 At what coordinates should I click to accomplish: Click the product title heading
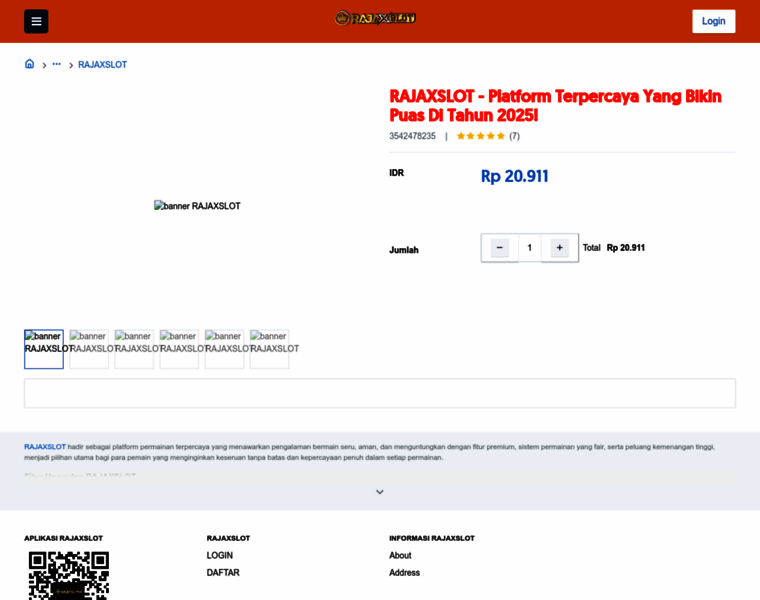(555, 106)
